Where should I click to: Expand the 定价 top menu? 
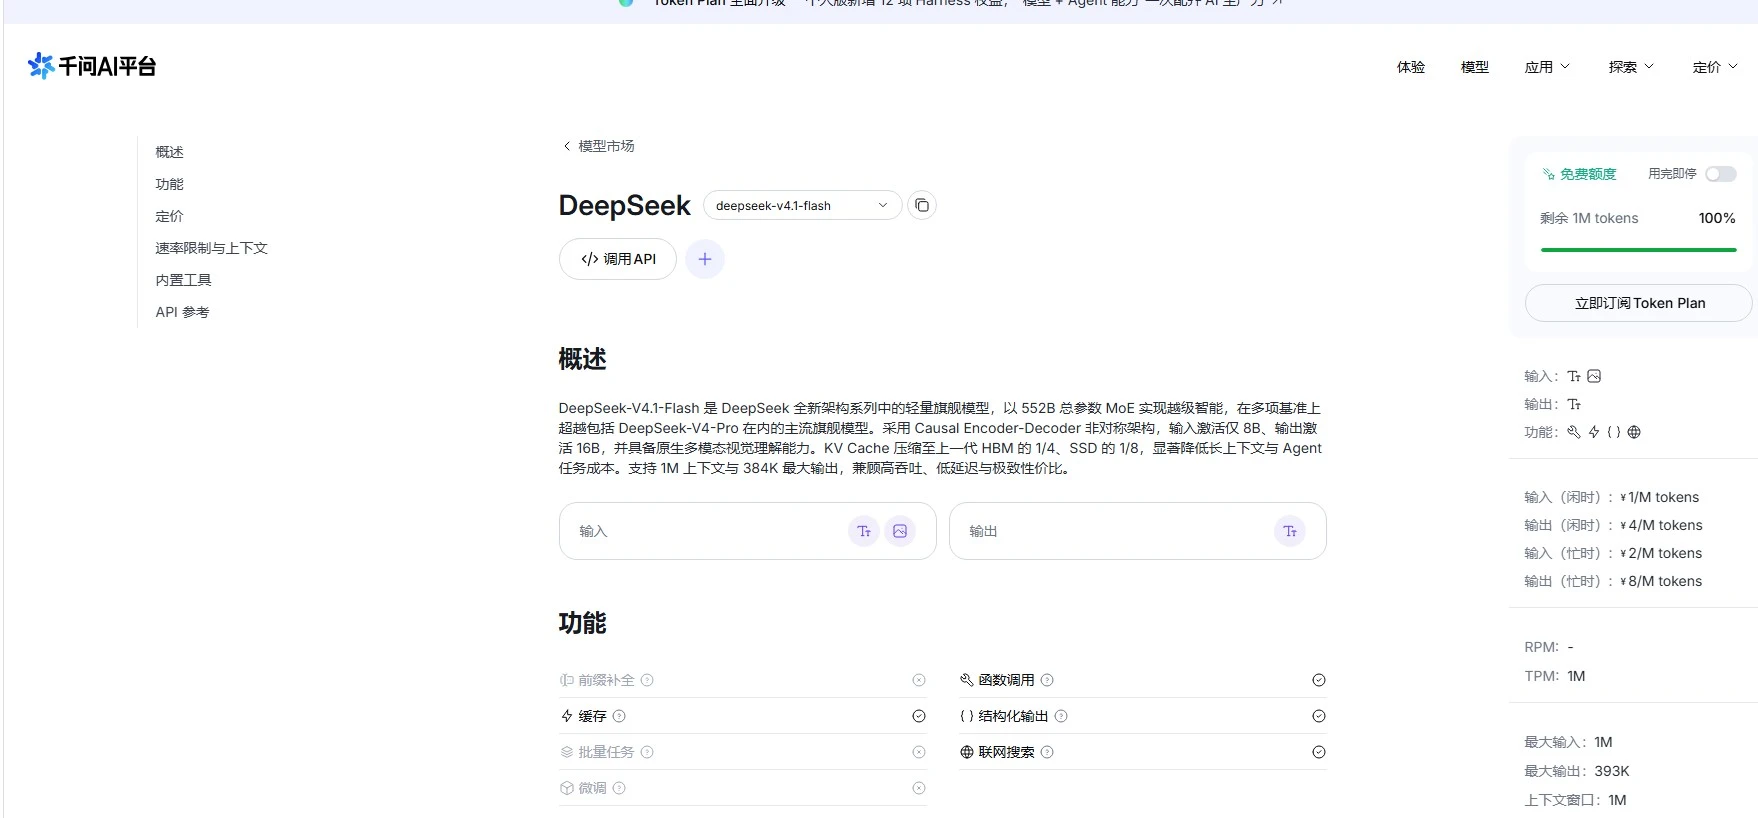tap(1715, 67)
